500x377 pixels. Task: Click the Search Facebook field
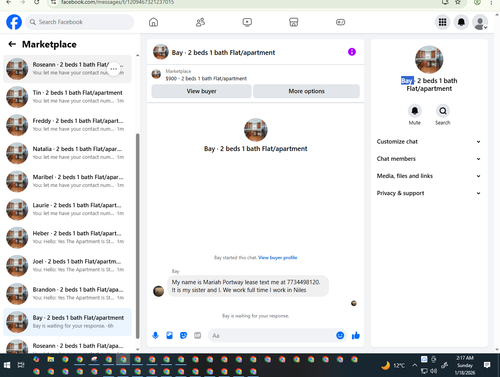coord(80,22)
